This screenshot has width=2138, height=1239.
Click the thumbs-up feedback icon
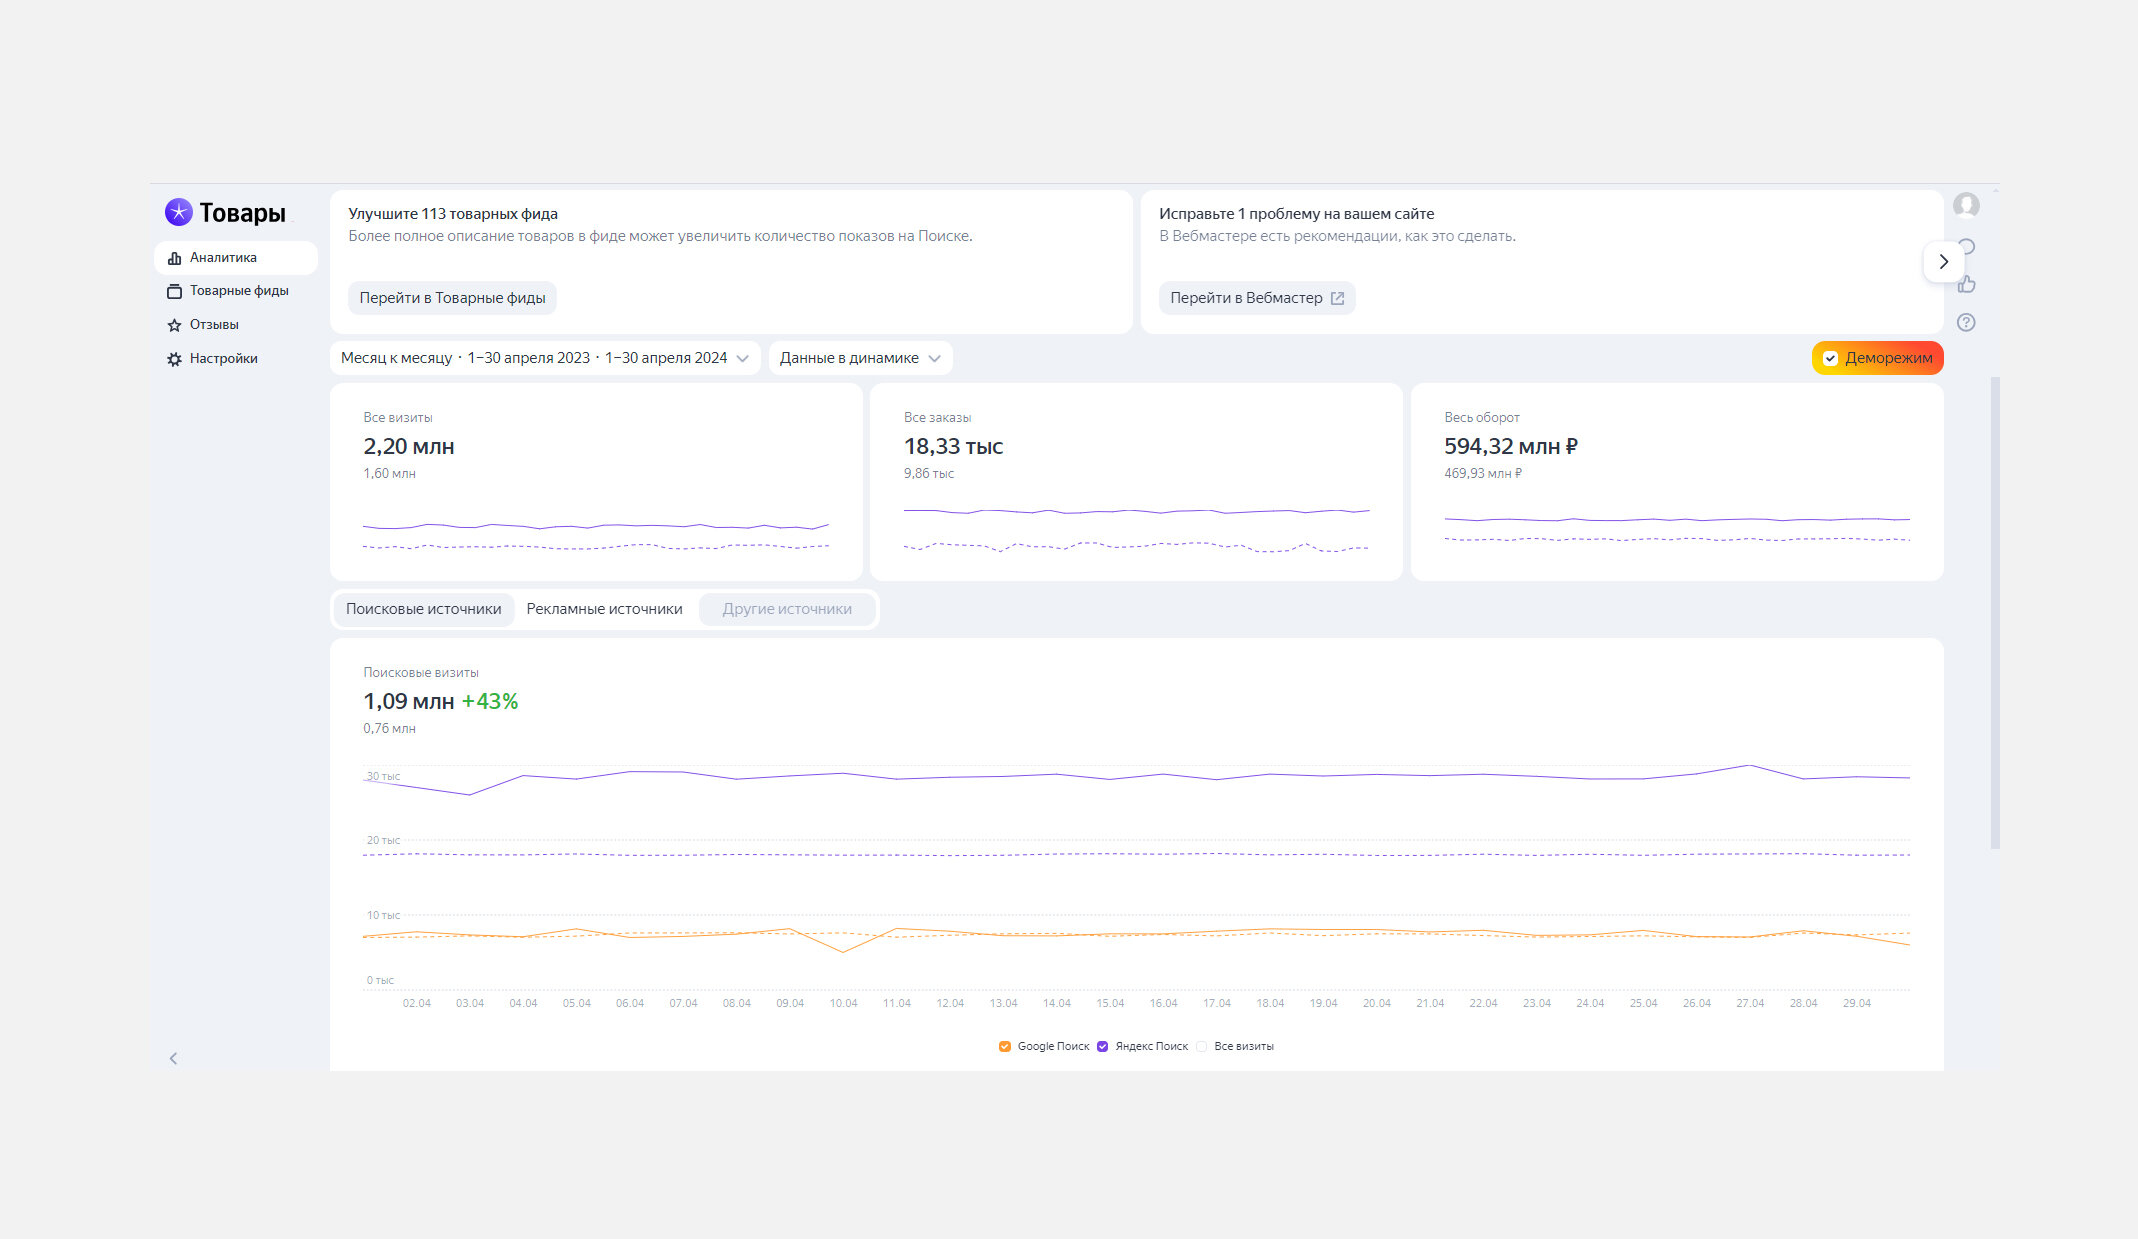(1966, 284)
